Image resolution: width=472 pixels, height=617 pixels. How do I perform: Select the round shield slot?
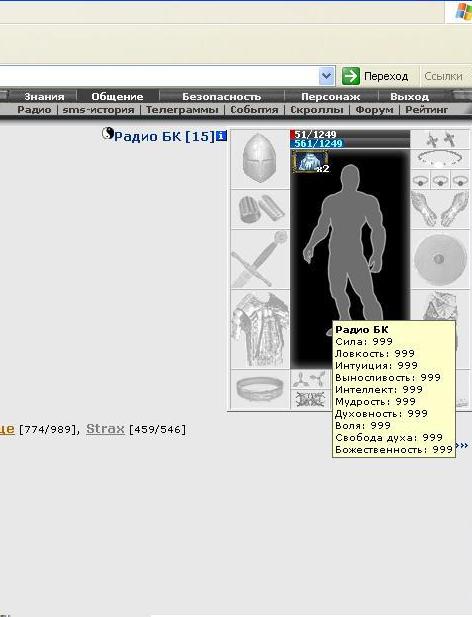tap(440, 259)
